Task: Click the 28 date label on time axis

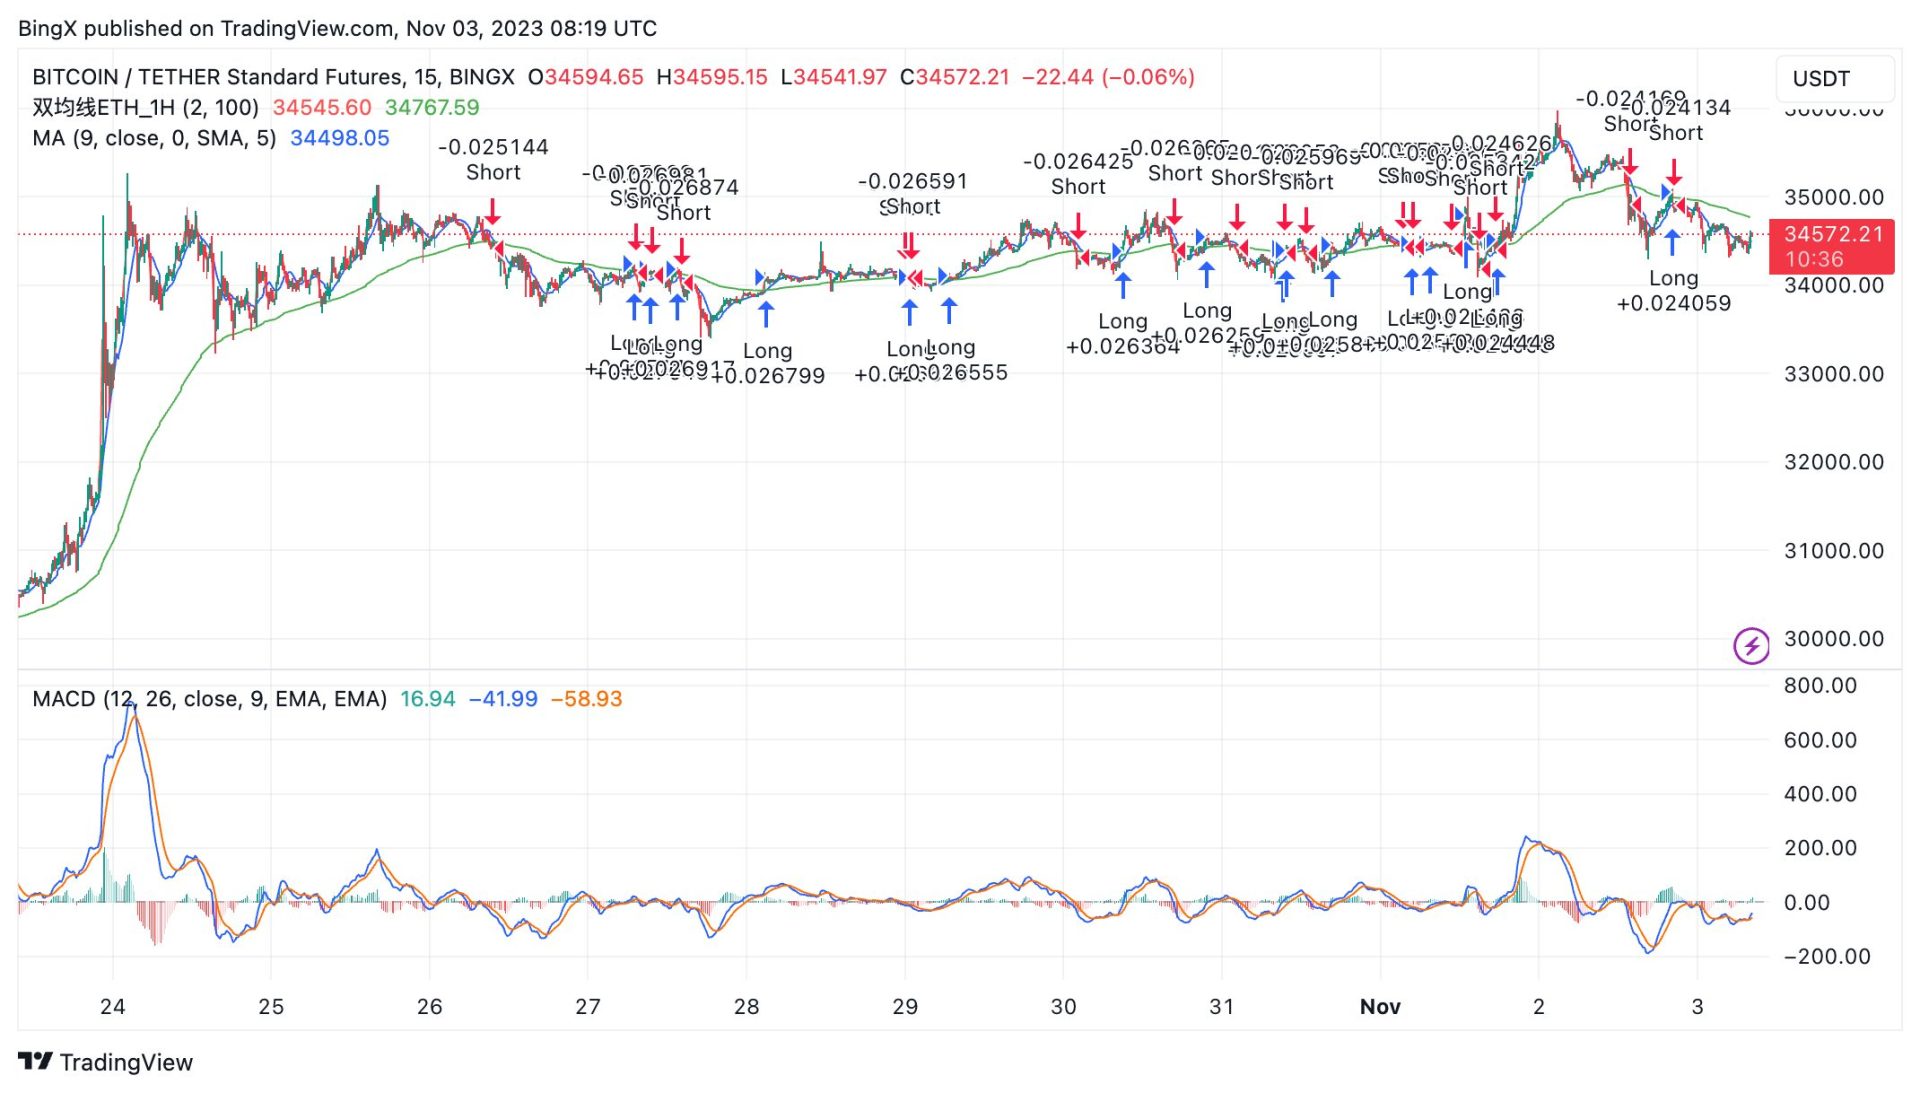Action: (x=746, y=1007)
